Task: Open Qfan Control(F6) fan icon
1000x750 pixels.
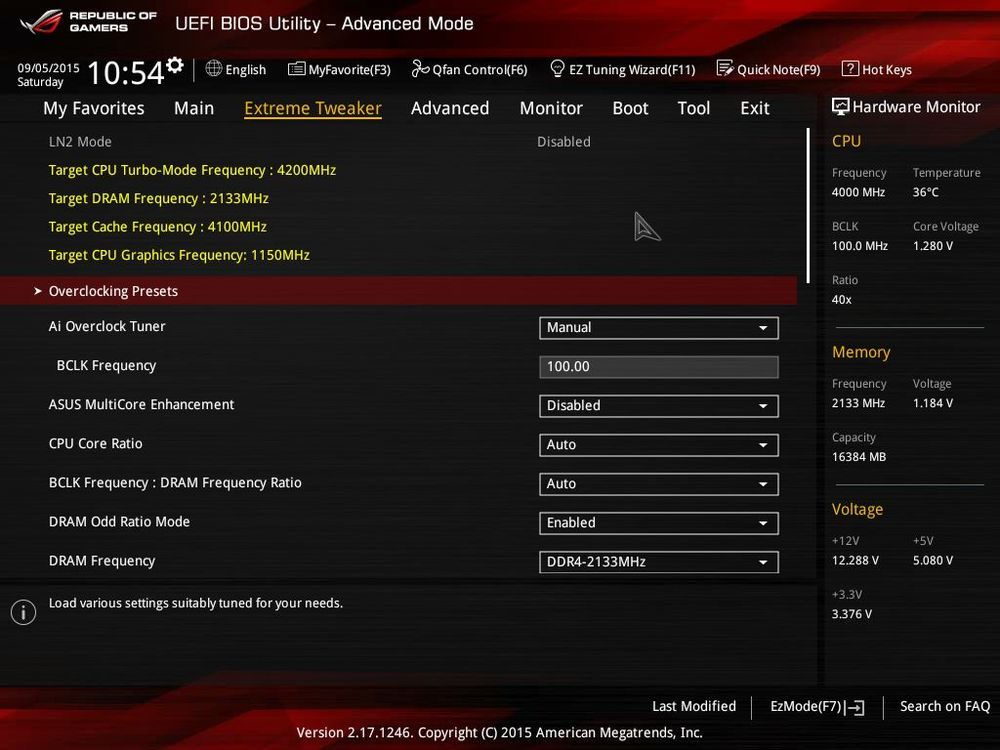Action: pos(420,68)
